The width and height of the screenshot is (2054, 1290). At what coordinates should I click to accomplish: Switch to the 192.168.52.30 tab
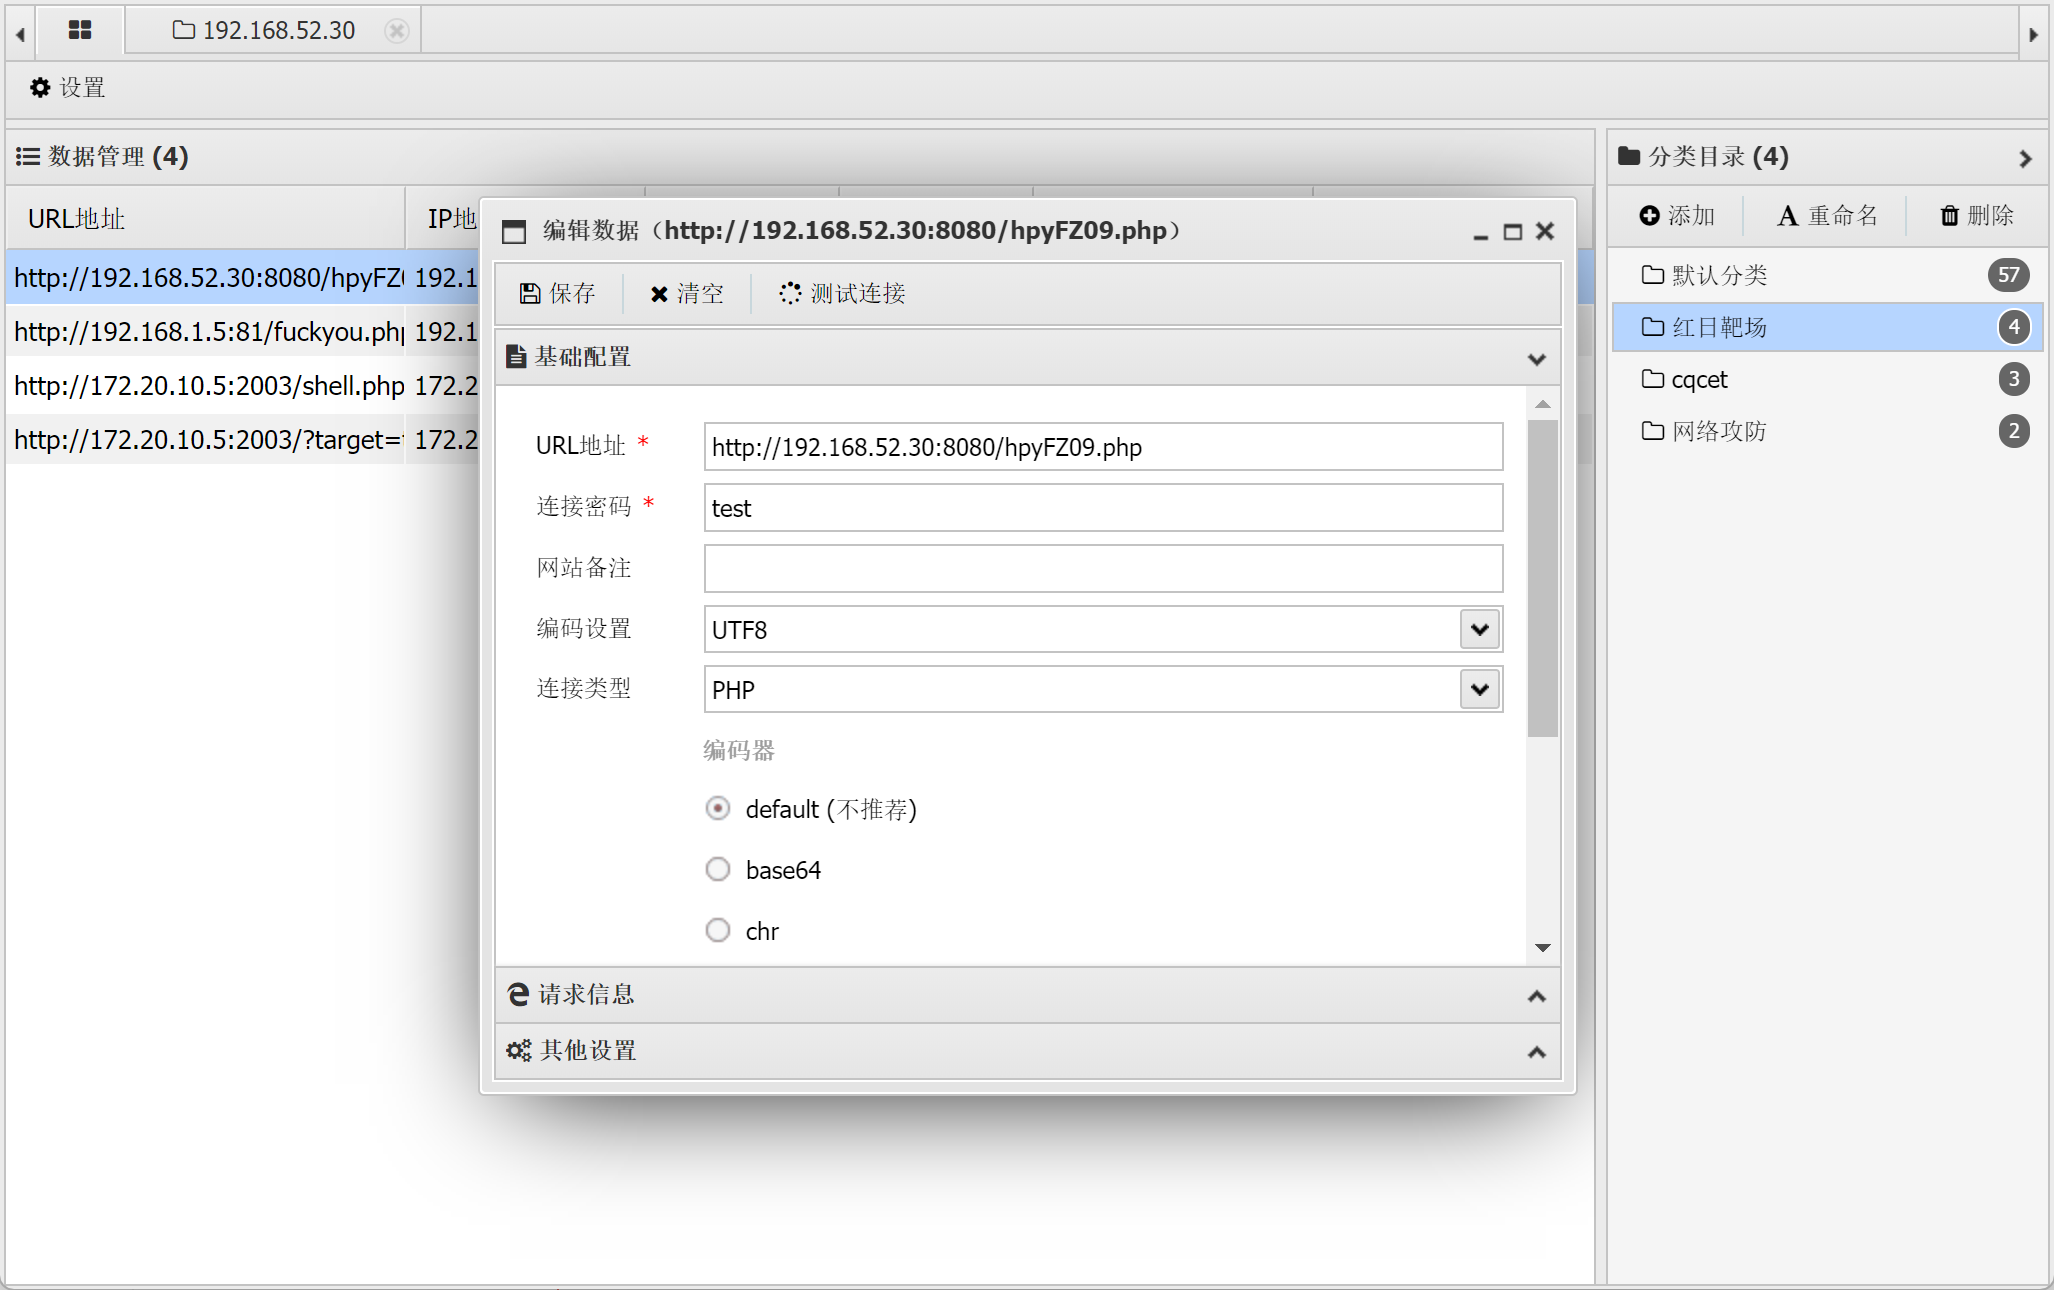click(x=265, y=31)
